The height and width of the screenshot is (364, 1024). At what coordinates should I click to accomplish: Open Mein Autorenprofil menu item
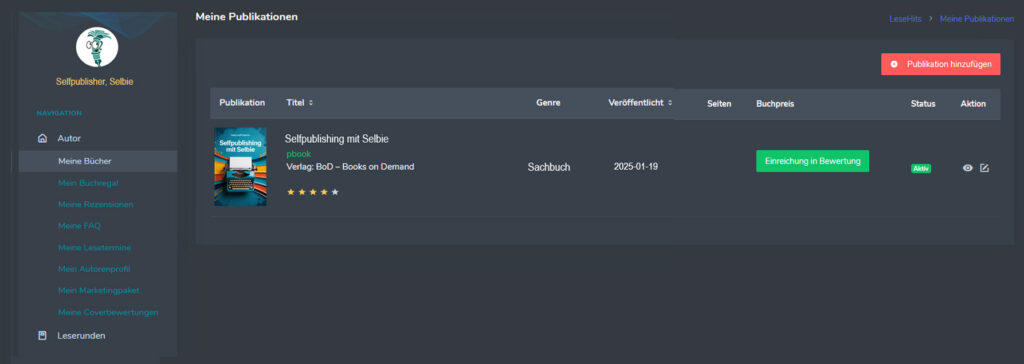(93, 269)
